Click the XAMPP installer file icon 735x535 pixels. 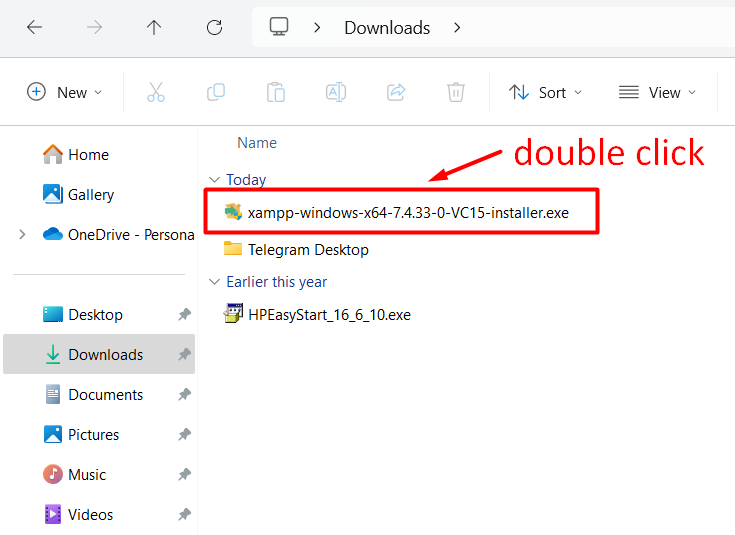tap(233, 212)
